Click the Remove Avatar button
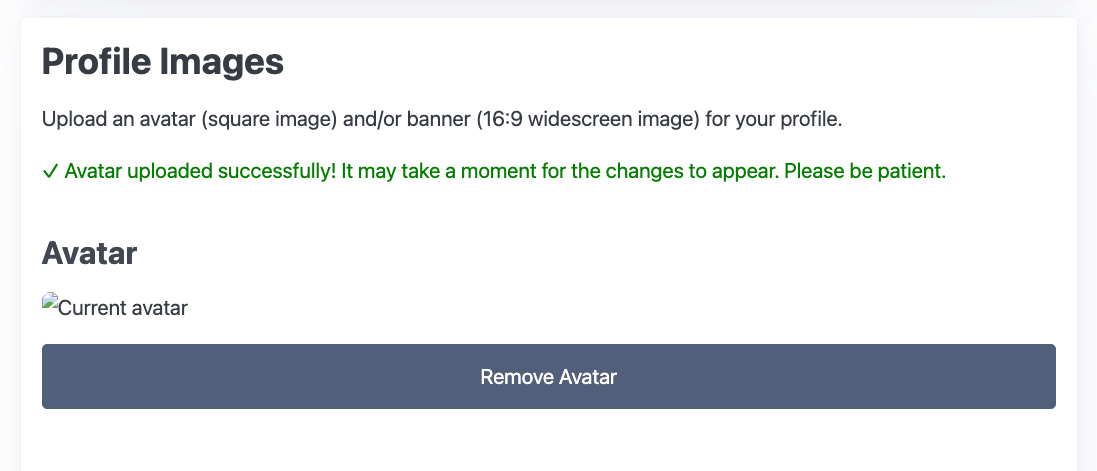This screenshot has width=1097, height=471. [548, 377]
